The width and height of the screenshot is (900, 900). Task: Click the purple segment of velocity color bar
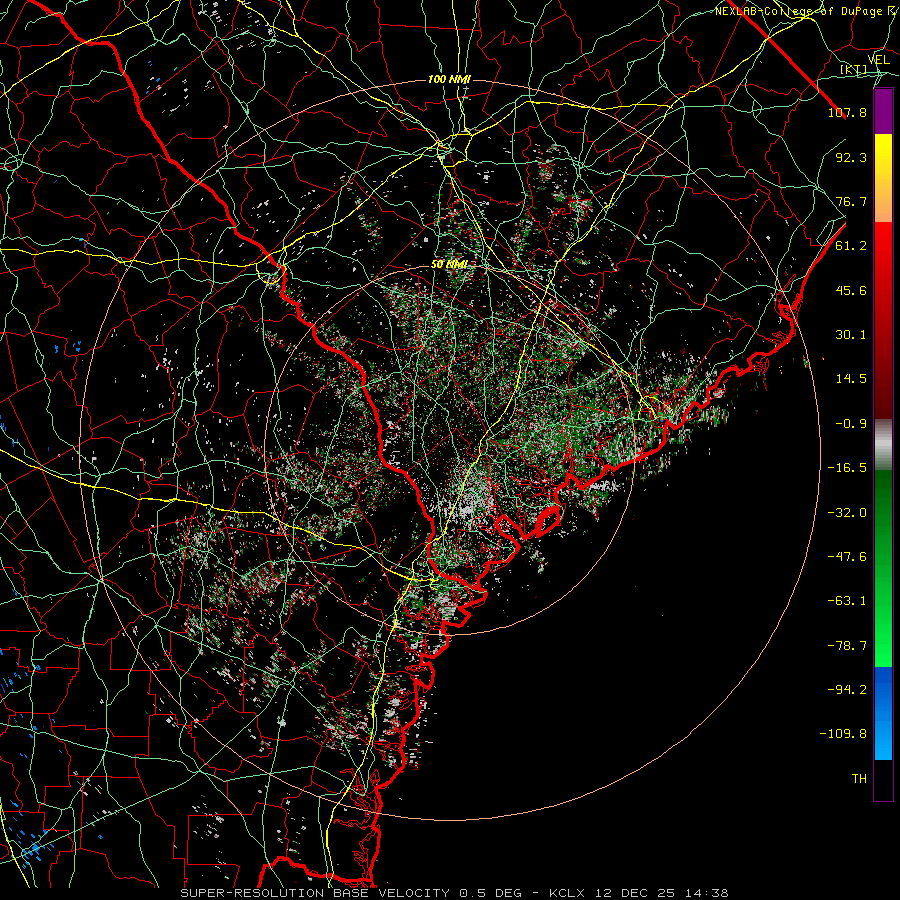point(883,112)
